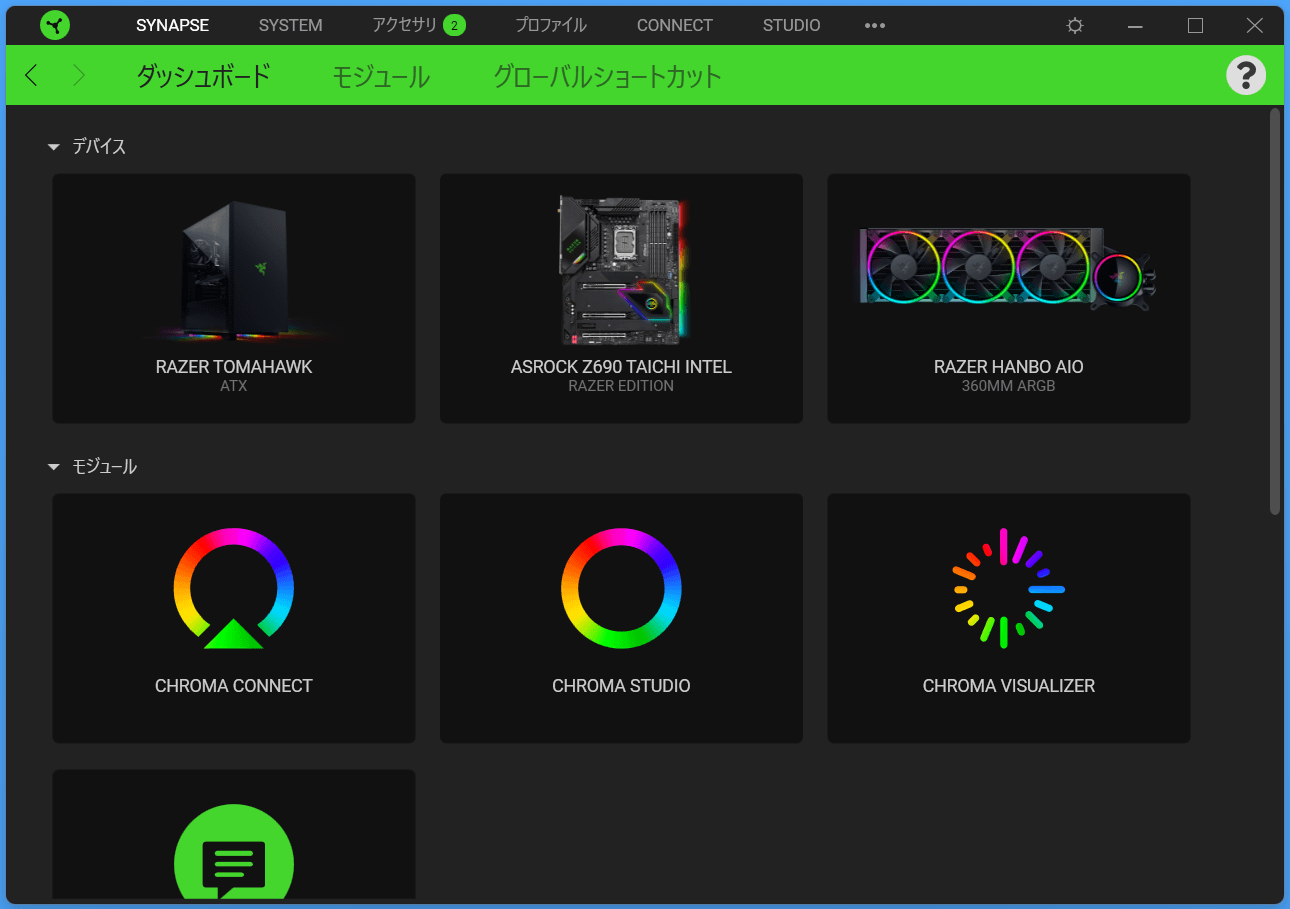
Task: Click the CHROMA STUDIO label
Action: [621, 686]
